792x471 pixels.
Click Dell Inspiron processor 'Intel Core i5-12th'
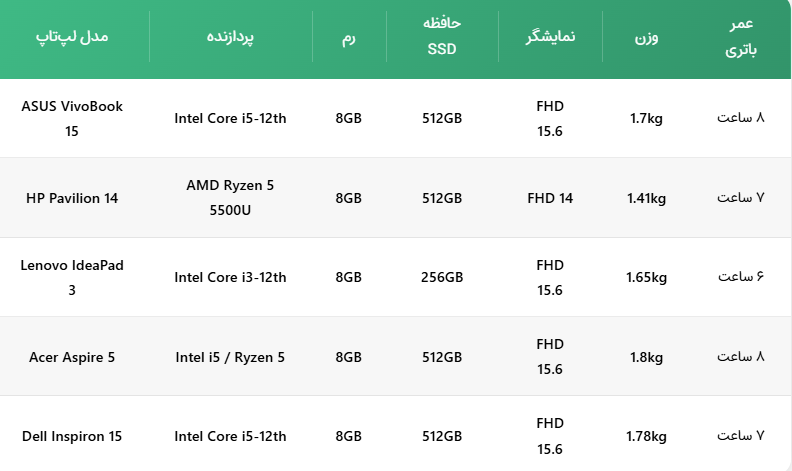[230, 436]
